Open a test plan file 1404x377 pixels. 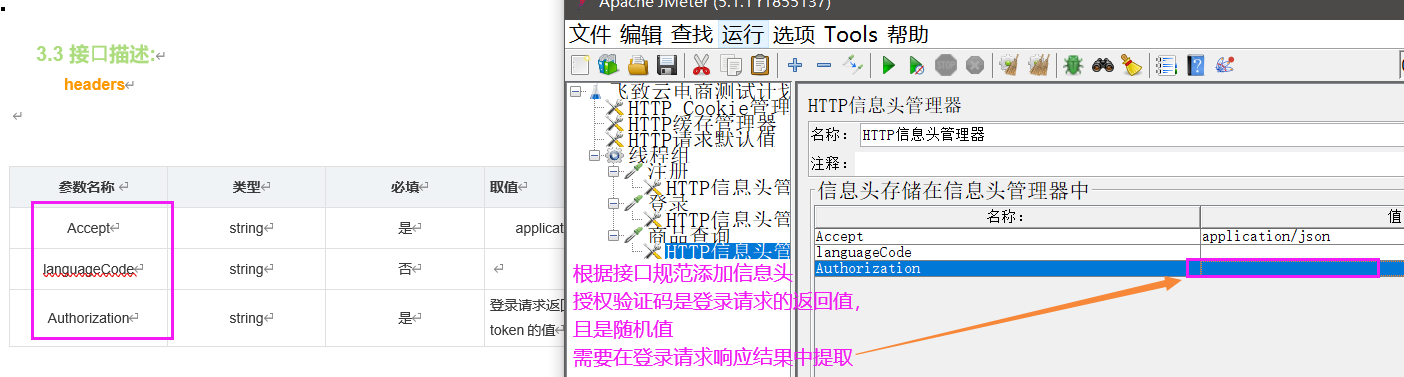point(637,66)
